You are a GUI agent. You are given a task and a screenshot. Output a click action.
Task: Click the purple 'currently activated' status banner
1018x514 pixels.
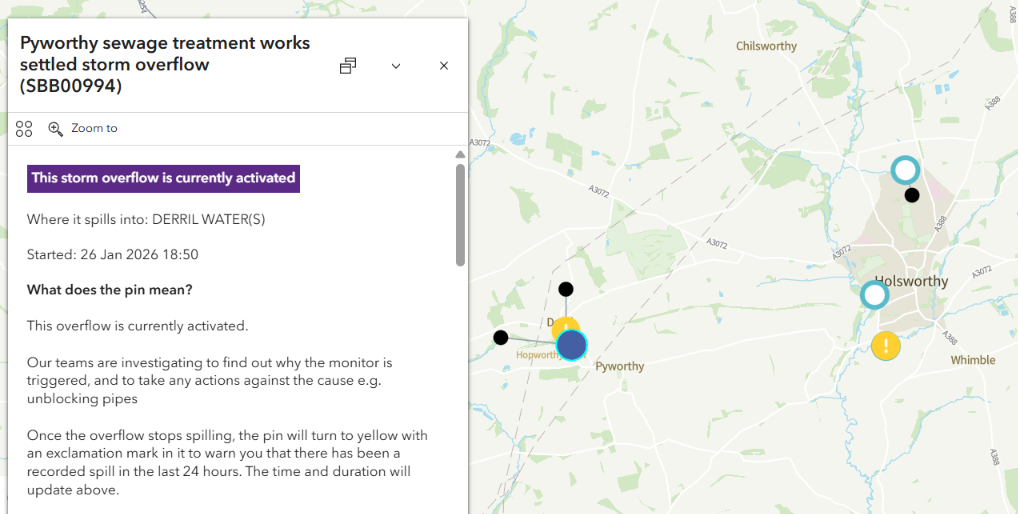[x=163, y=178]
